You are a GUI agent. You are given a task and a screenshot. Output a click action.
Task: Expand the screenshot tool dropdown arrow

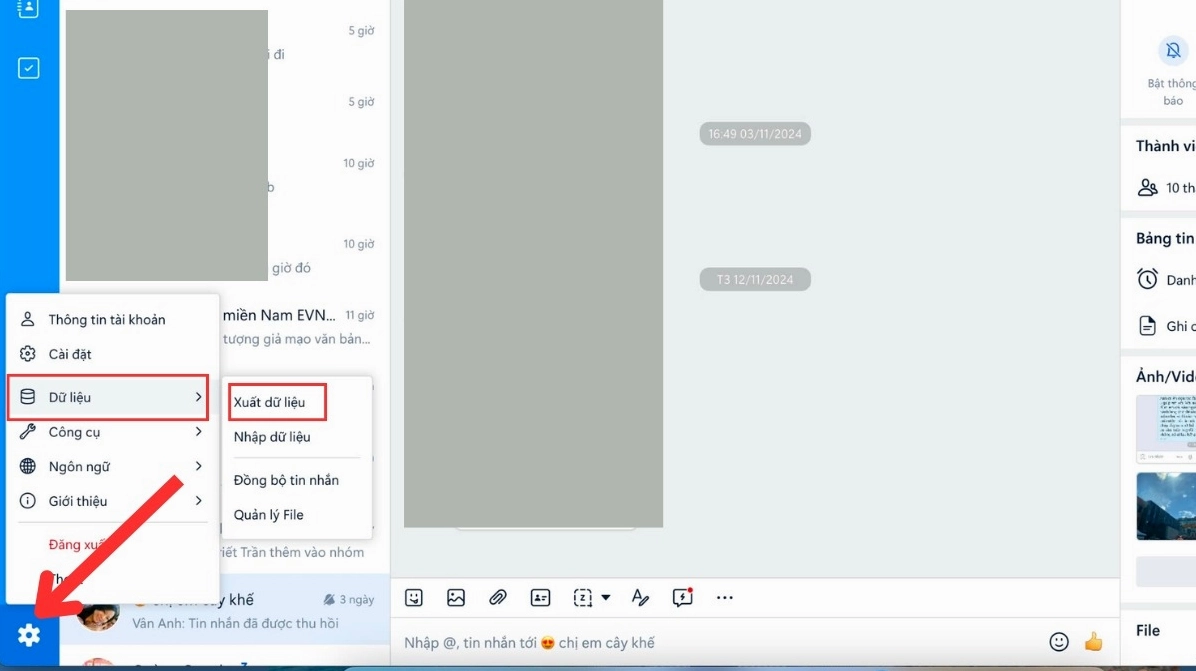606,598
